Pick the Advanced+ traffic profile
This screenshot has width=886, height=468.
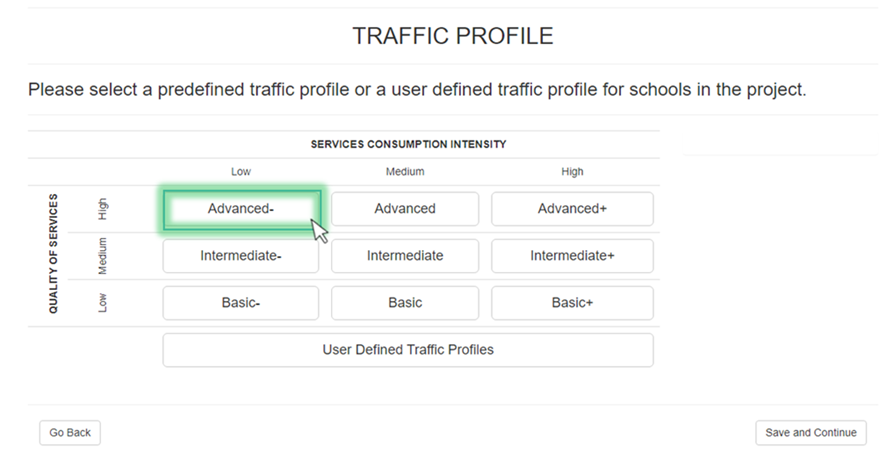click(x=572, y=209)
